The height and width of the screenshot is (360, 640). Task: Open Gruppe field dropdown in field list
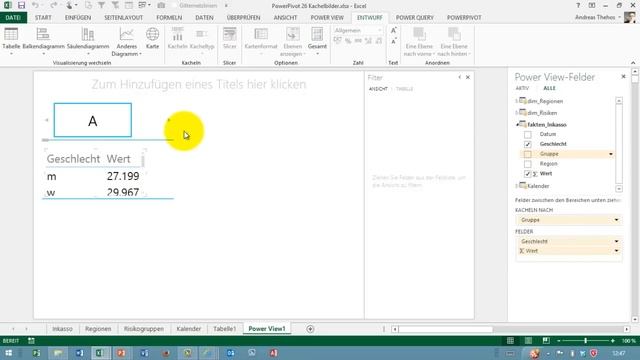pos(611,154)
